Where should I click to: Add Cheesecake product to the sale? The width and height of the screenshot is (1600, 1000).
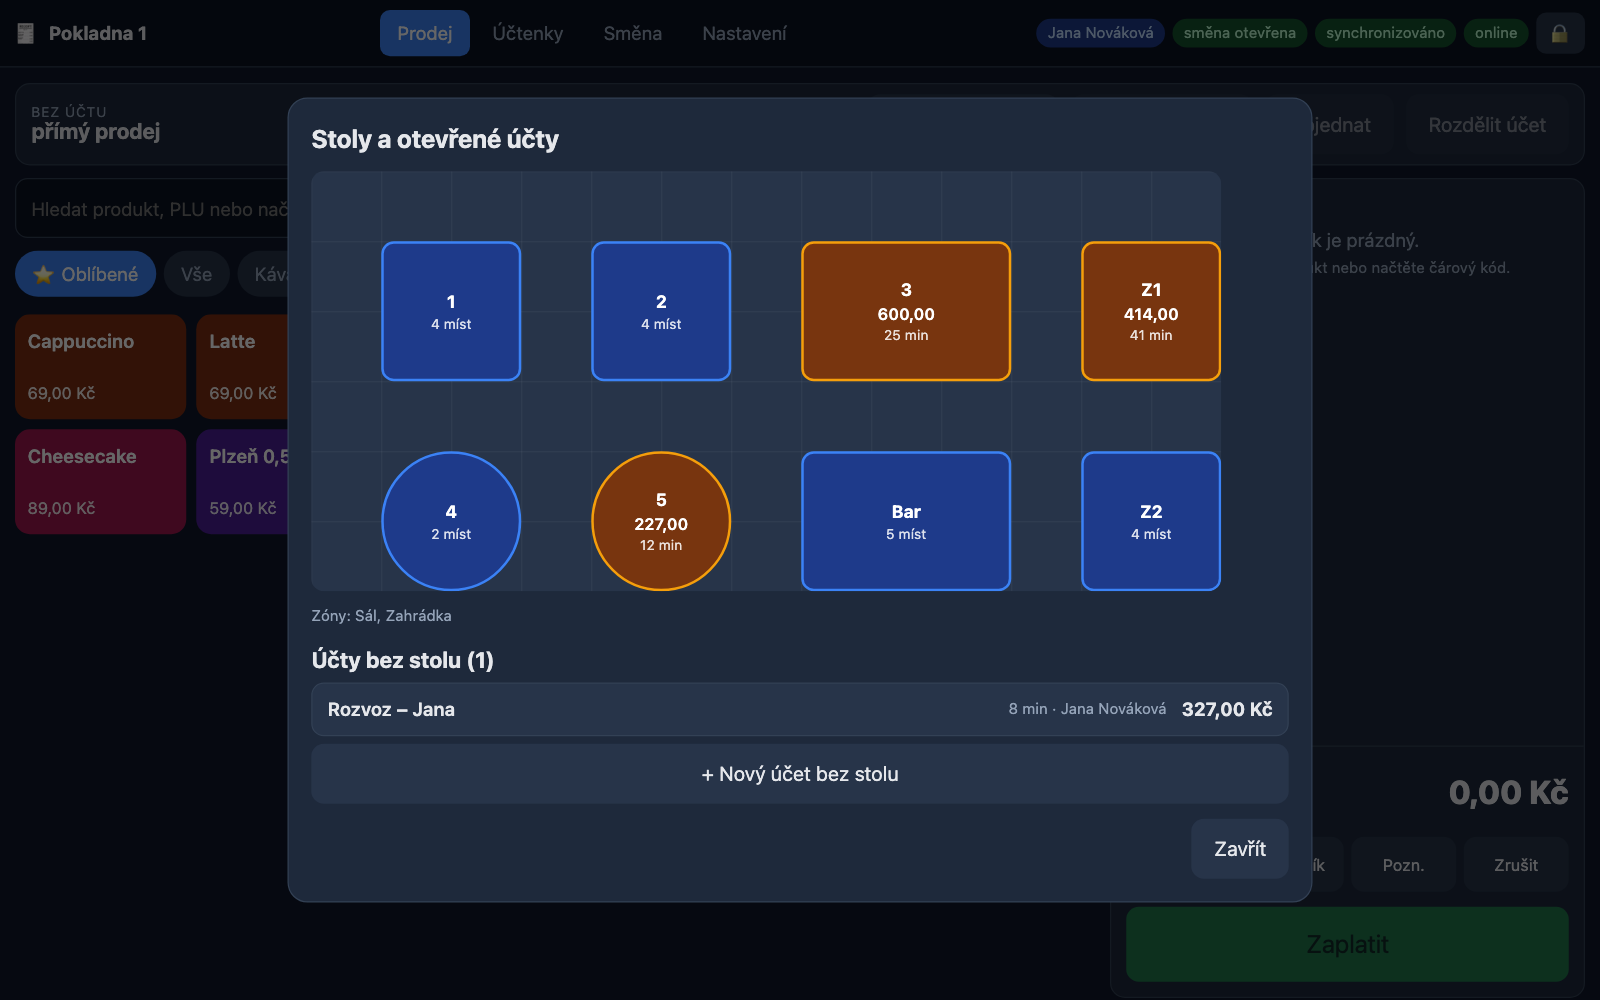click(101, 482)
